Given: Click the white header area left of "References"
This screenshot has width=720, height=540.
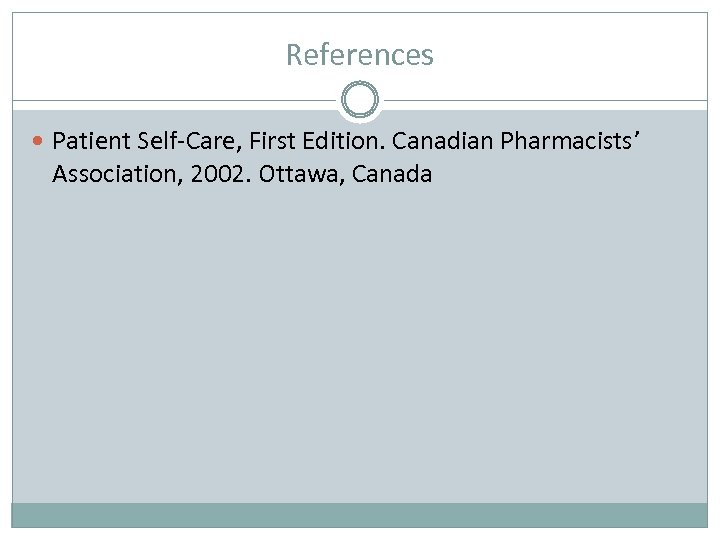Looking at the screenshot, I should click(140, 54).
